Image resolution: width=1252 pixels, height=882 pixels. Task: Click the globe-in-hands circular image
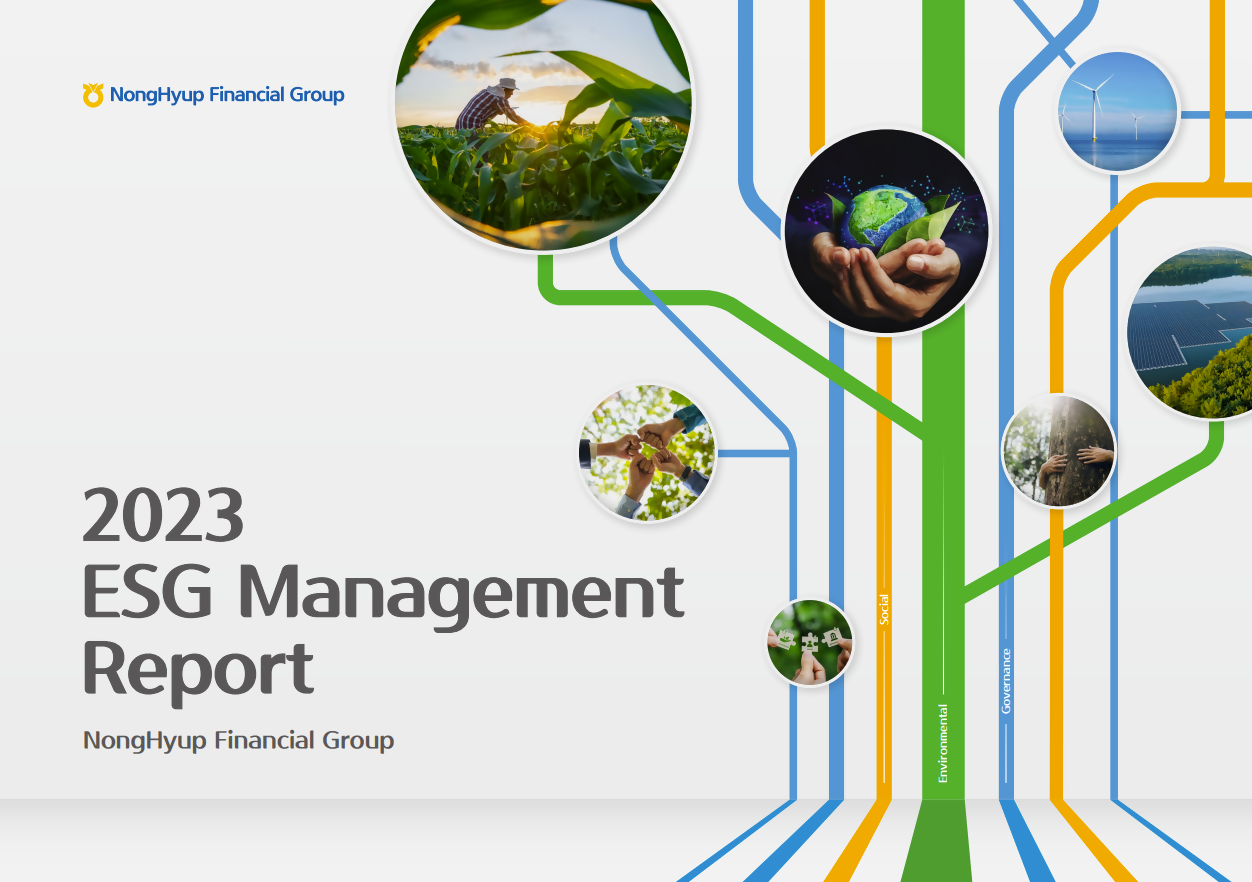coord(888,232)
